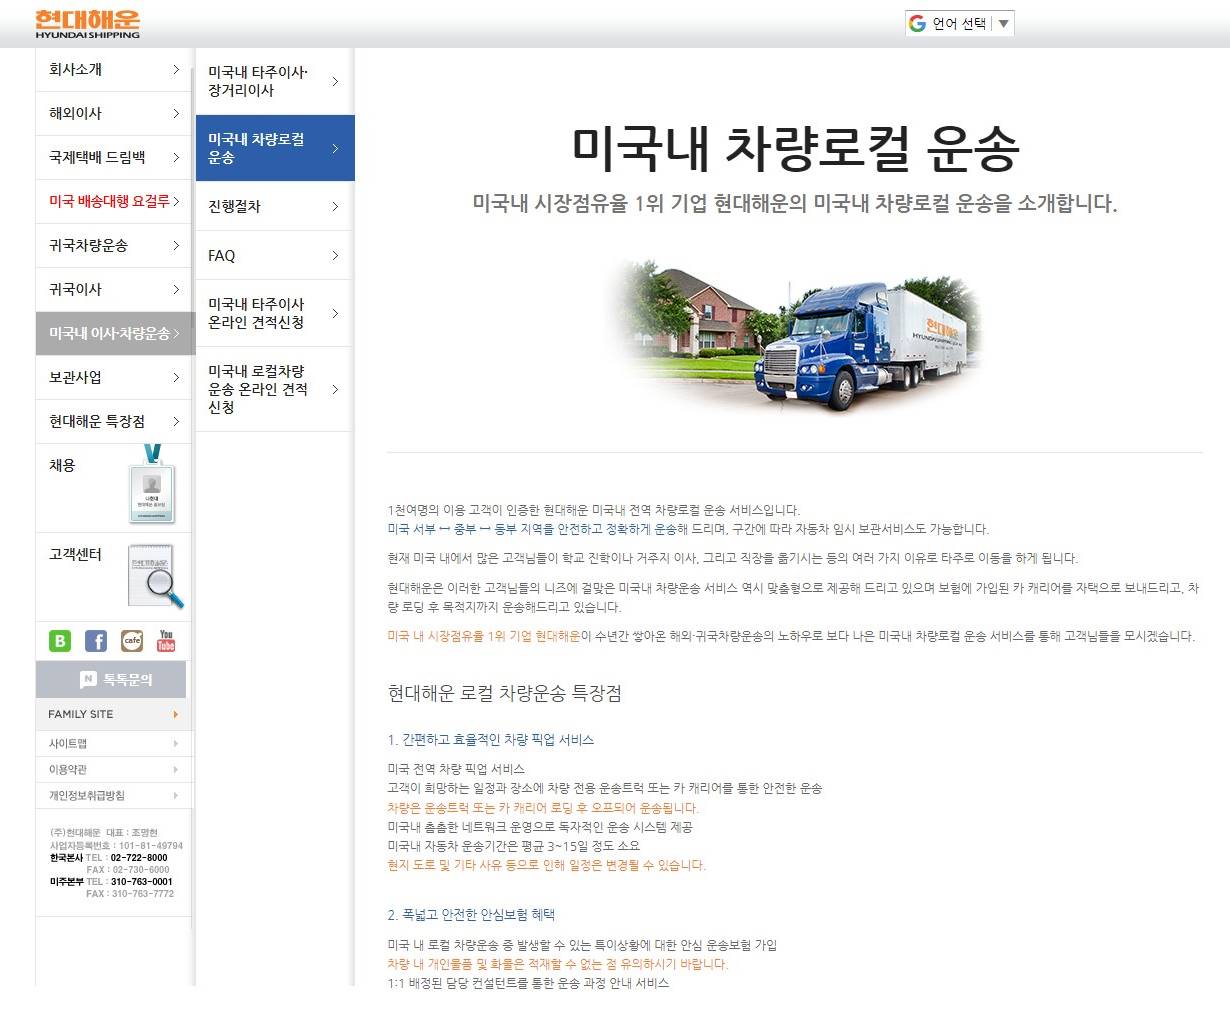
Task: Click heading 2. 폭넓고 안전한 안심보험 혜택
Action: click(471, 914)
